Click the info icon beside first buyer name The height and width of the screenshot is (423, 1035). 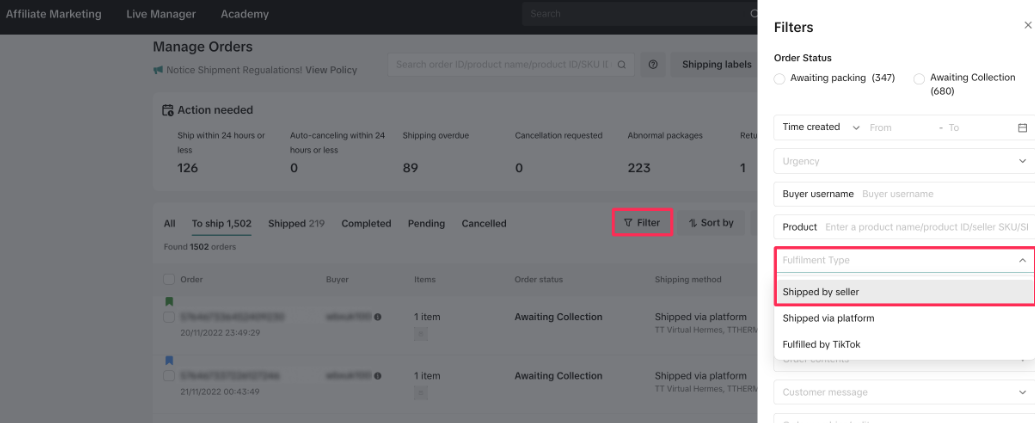[378, 317]
